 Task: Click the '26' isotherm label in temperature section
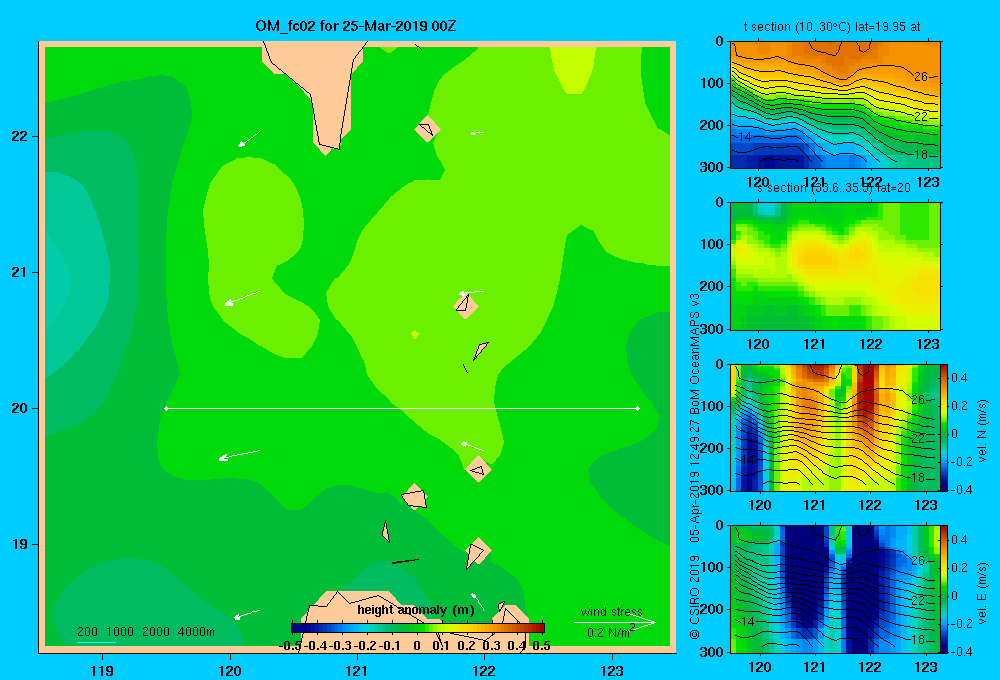[921, 77]
